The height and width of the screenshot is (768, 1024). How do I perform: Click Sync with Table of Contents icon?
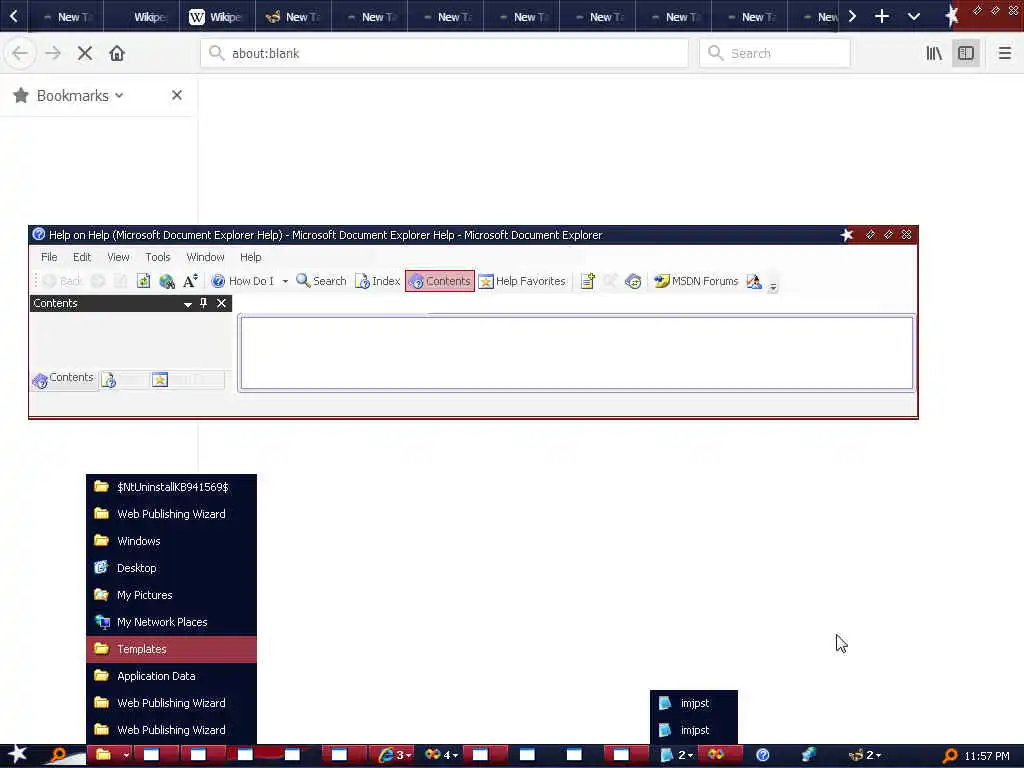[x=632, y=281]
